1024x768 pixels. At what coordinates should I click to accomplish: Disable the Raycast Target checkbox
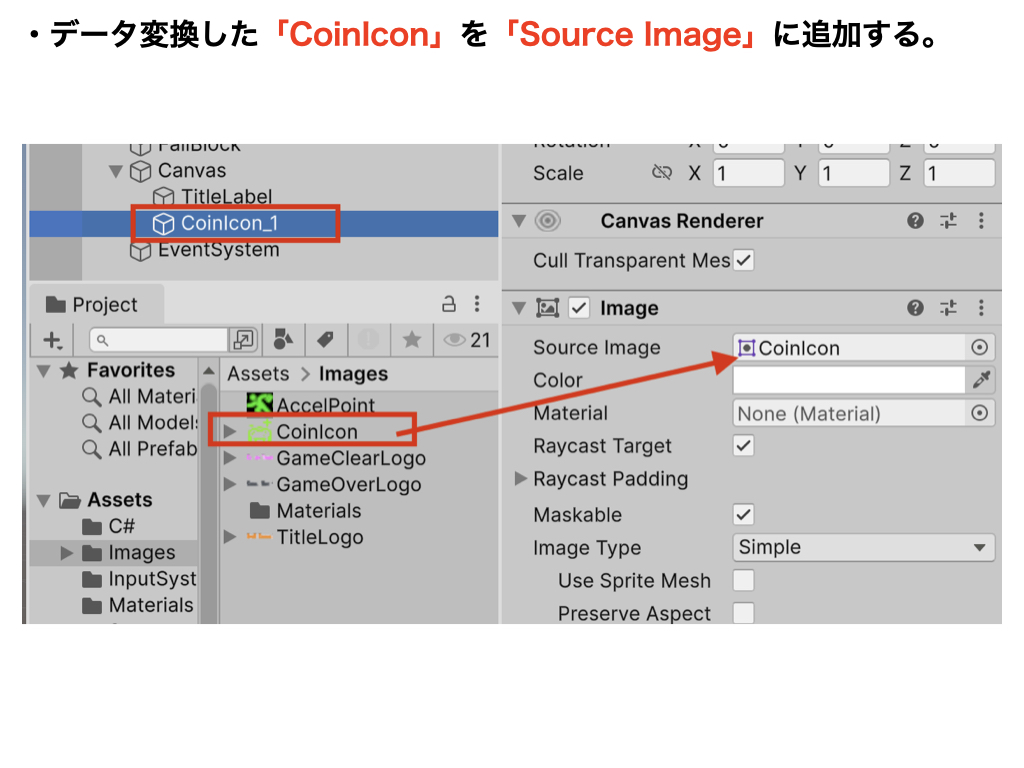tap(743, 446)
